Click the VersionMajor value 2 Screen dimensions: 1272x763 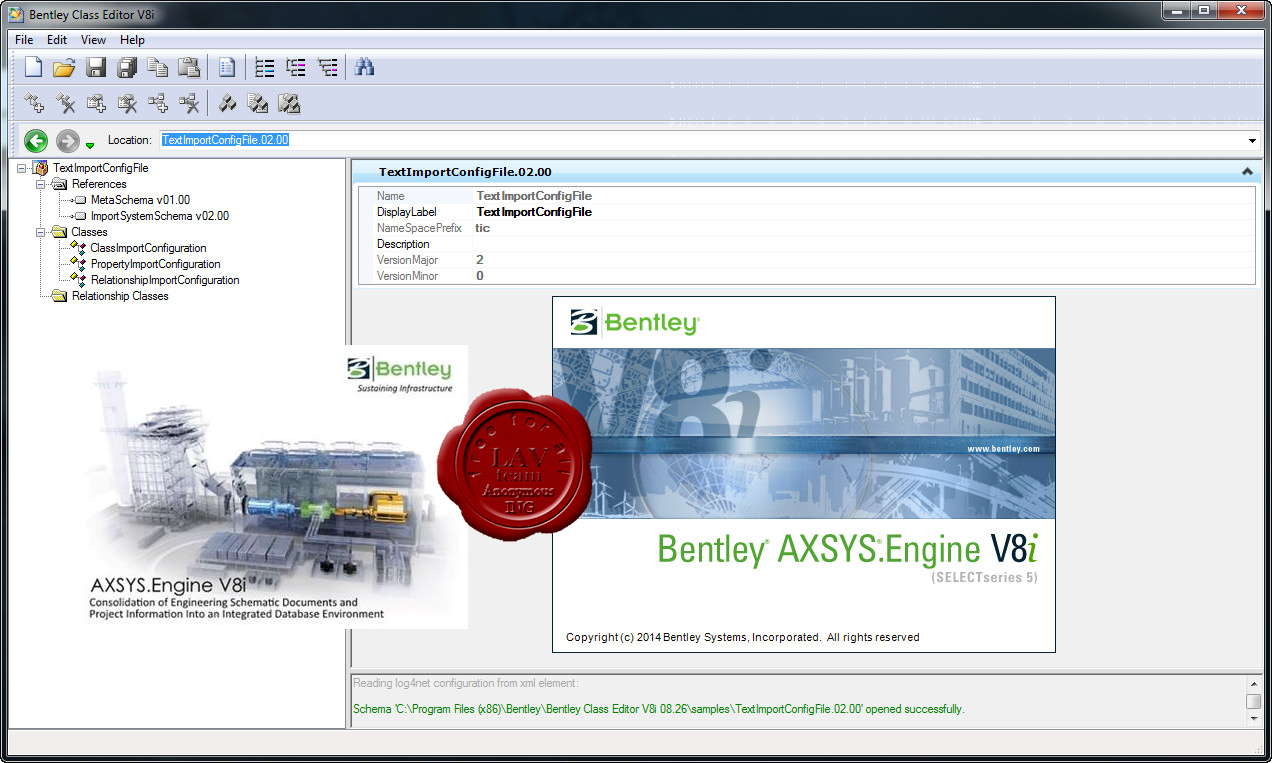[x=480, y=260]
